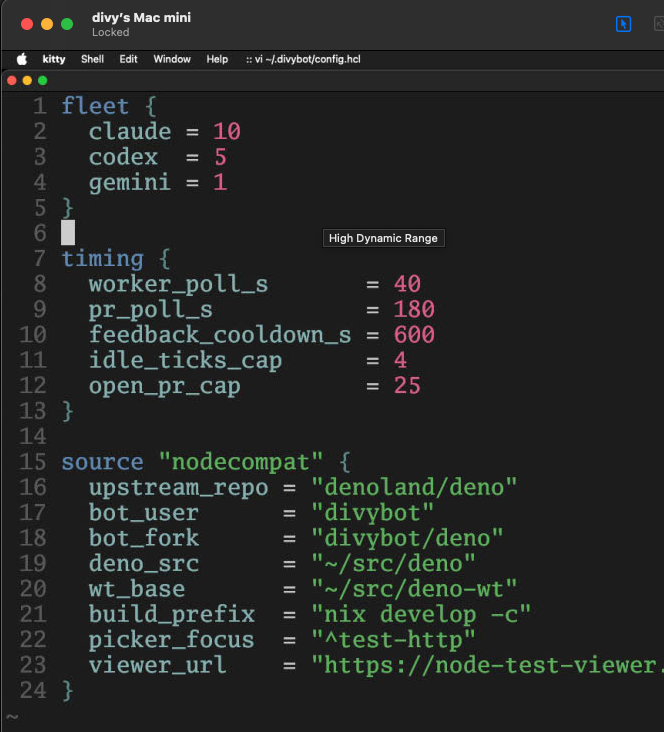
Task: Open the Shell menu
Action: coord(92,59)
